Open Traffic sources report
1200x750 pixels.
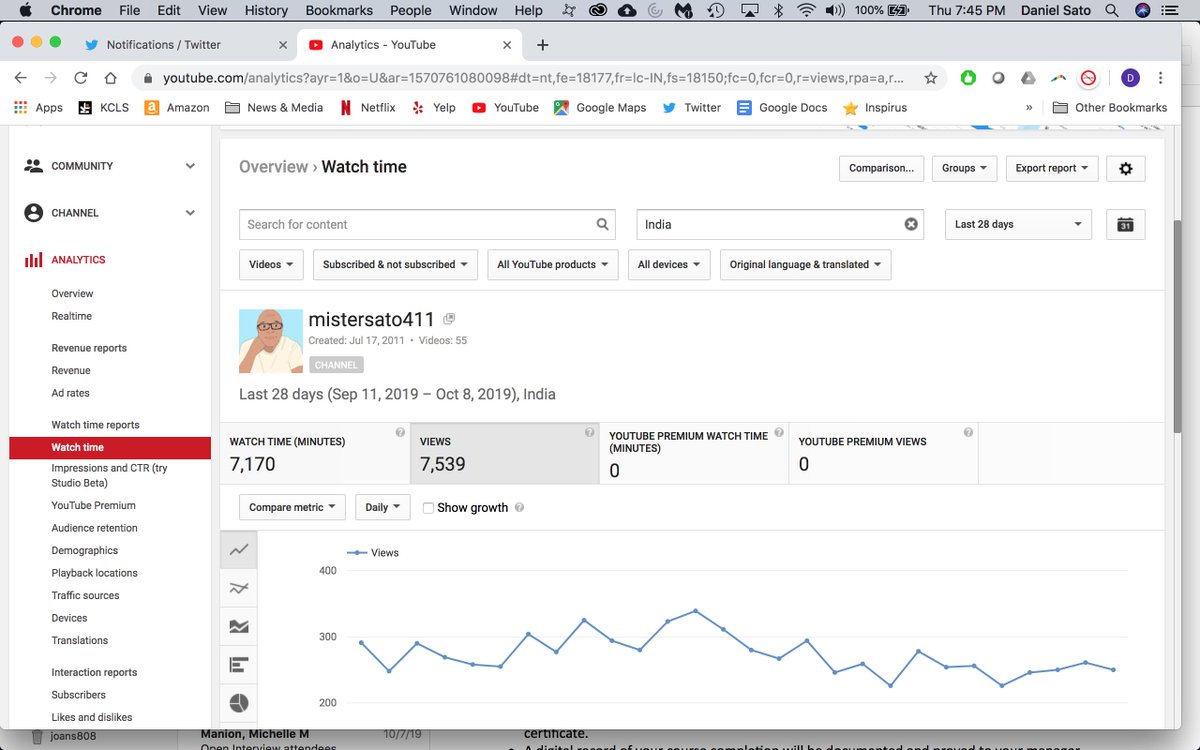tap(85, 596)
